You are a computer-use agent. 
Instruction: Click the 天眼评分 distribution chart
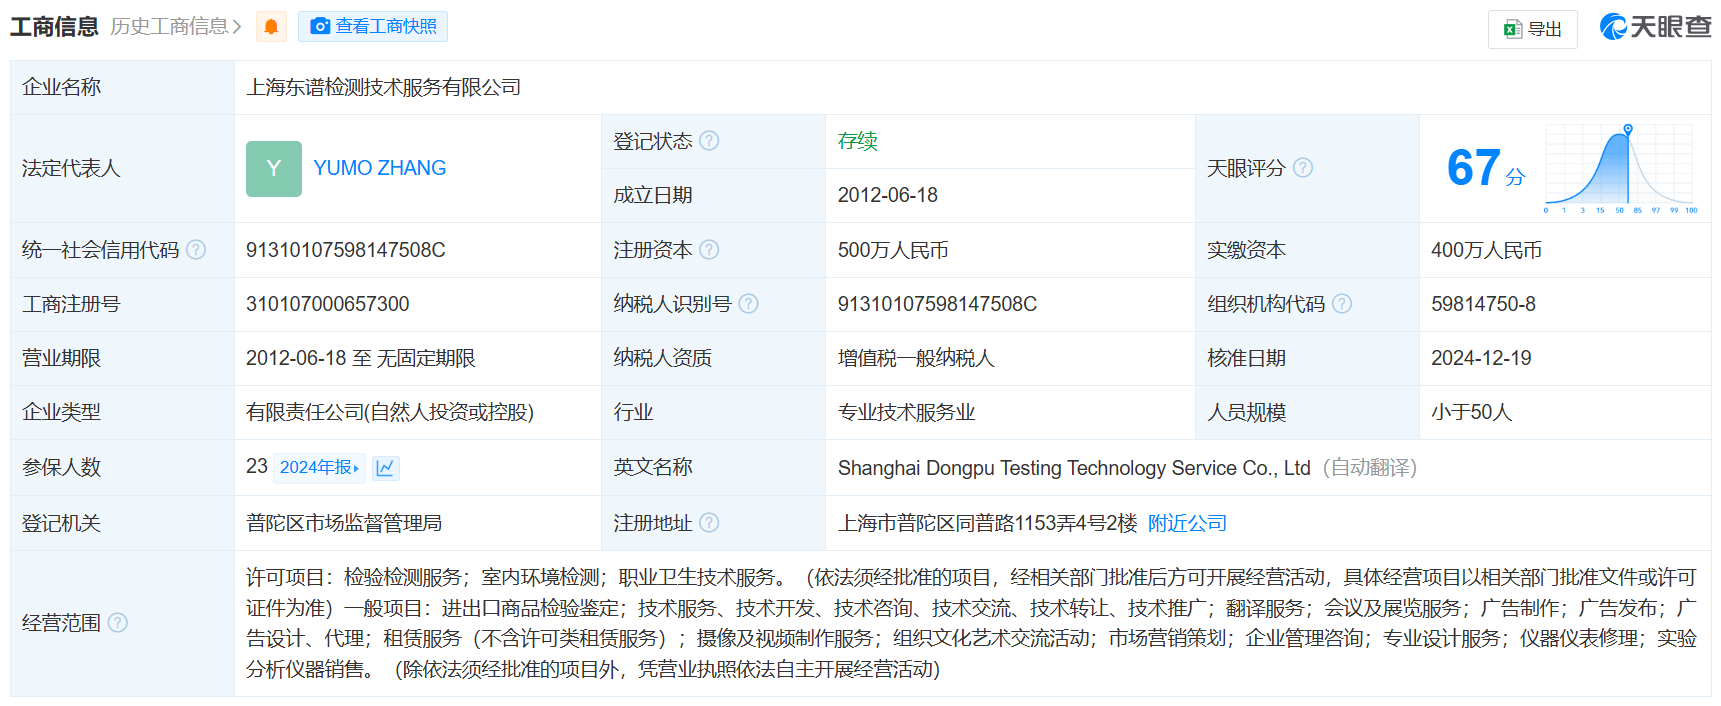(x=1620, y=168)
